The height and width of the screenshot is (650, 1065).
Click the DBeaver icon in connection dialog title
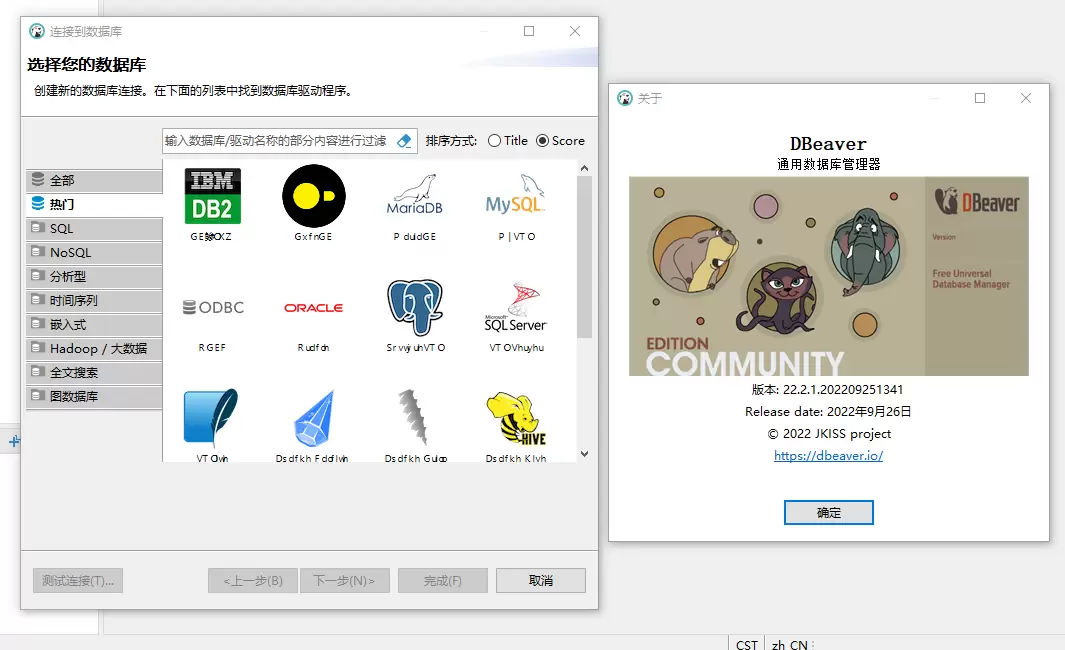[x=37, y=31]
